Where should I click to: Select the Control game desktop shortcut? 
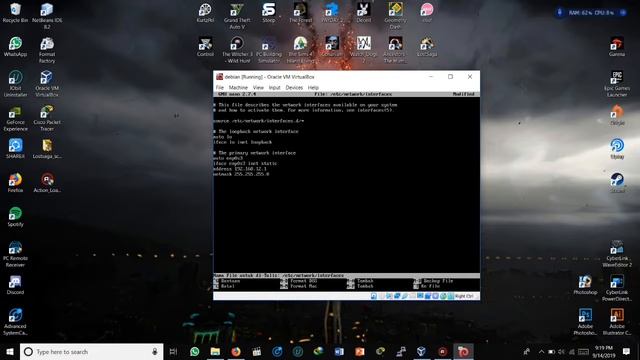205,47
